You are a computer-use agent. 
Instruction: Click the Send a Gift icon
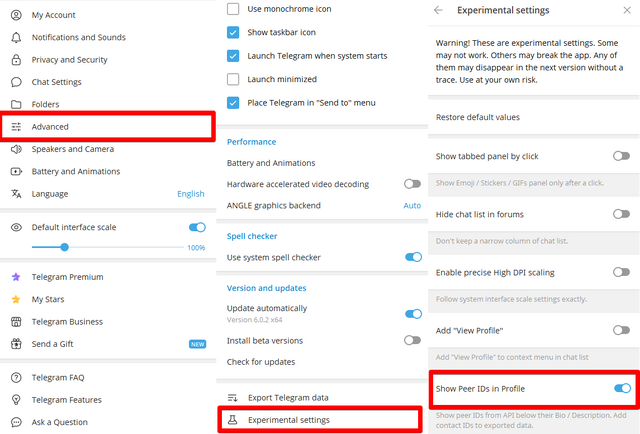click(x=16, y=344)
